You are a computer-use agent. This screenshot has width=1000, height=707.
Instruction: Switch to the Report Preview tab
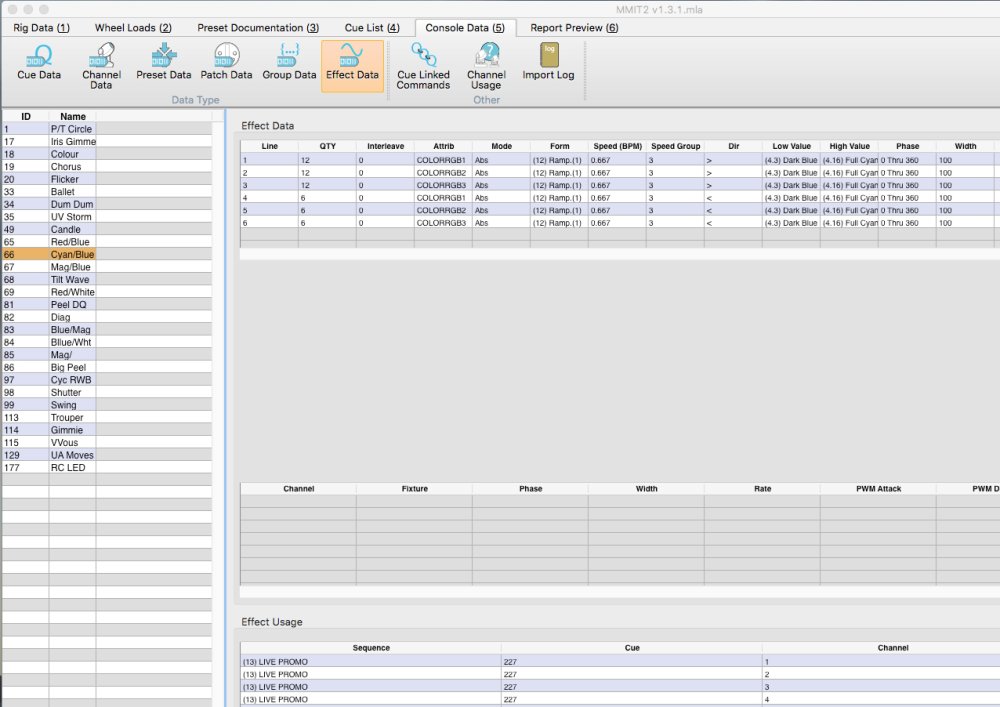click(x=574, y=28)
